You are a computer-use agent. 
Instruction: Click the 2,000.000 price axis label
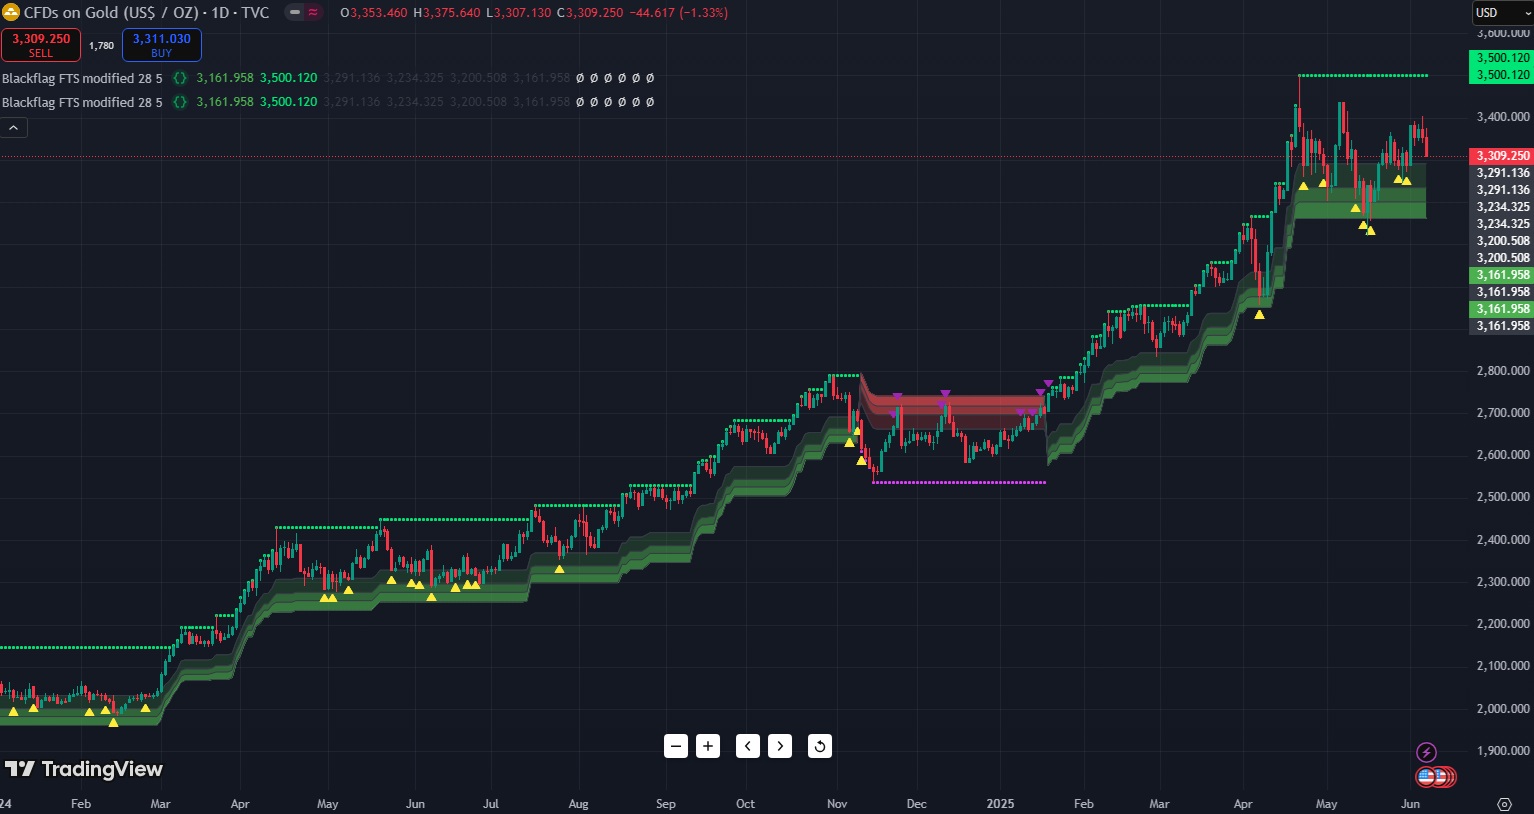coord(1503,709)
